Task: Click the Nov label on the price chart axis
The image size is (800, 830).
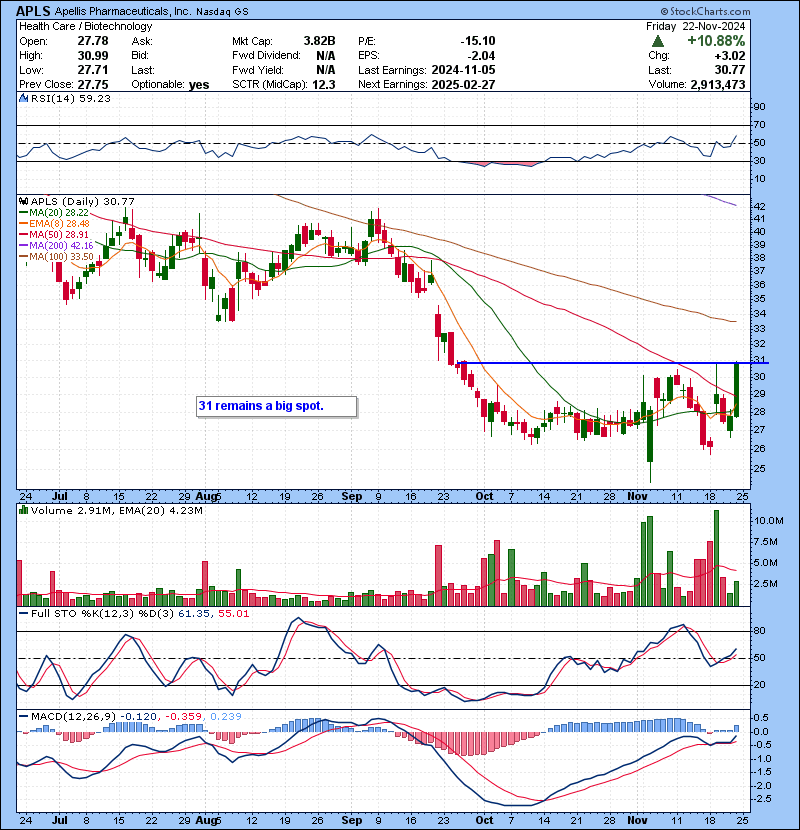Action: [637, 497]
